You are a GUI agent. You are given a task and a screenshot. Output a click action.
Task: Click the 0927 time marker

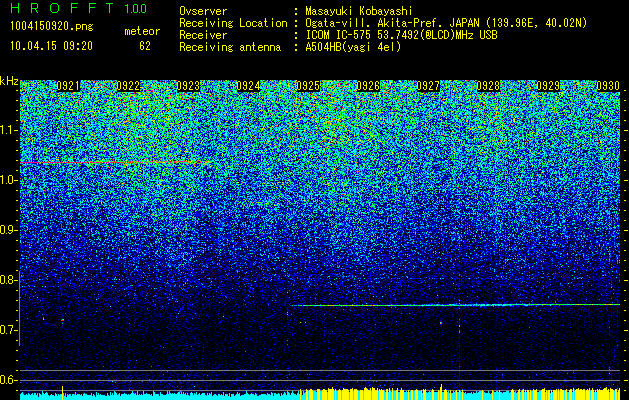[x=428, y=86]
